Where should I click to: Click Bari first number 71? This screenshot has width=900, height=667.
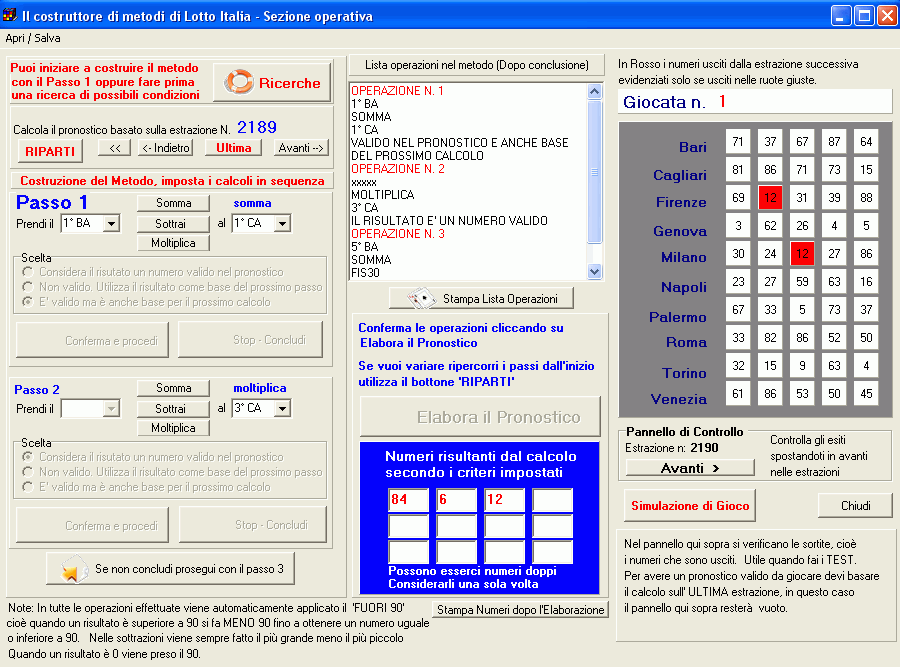click(738, 142)
